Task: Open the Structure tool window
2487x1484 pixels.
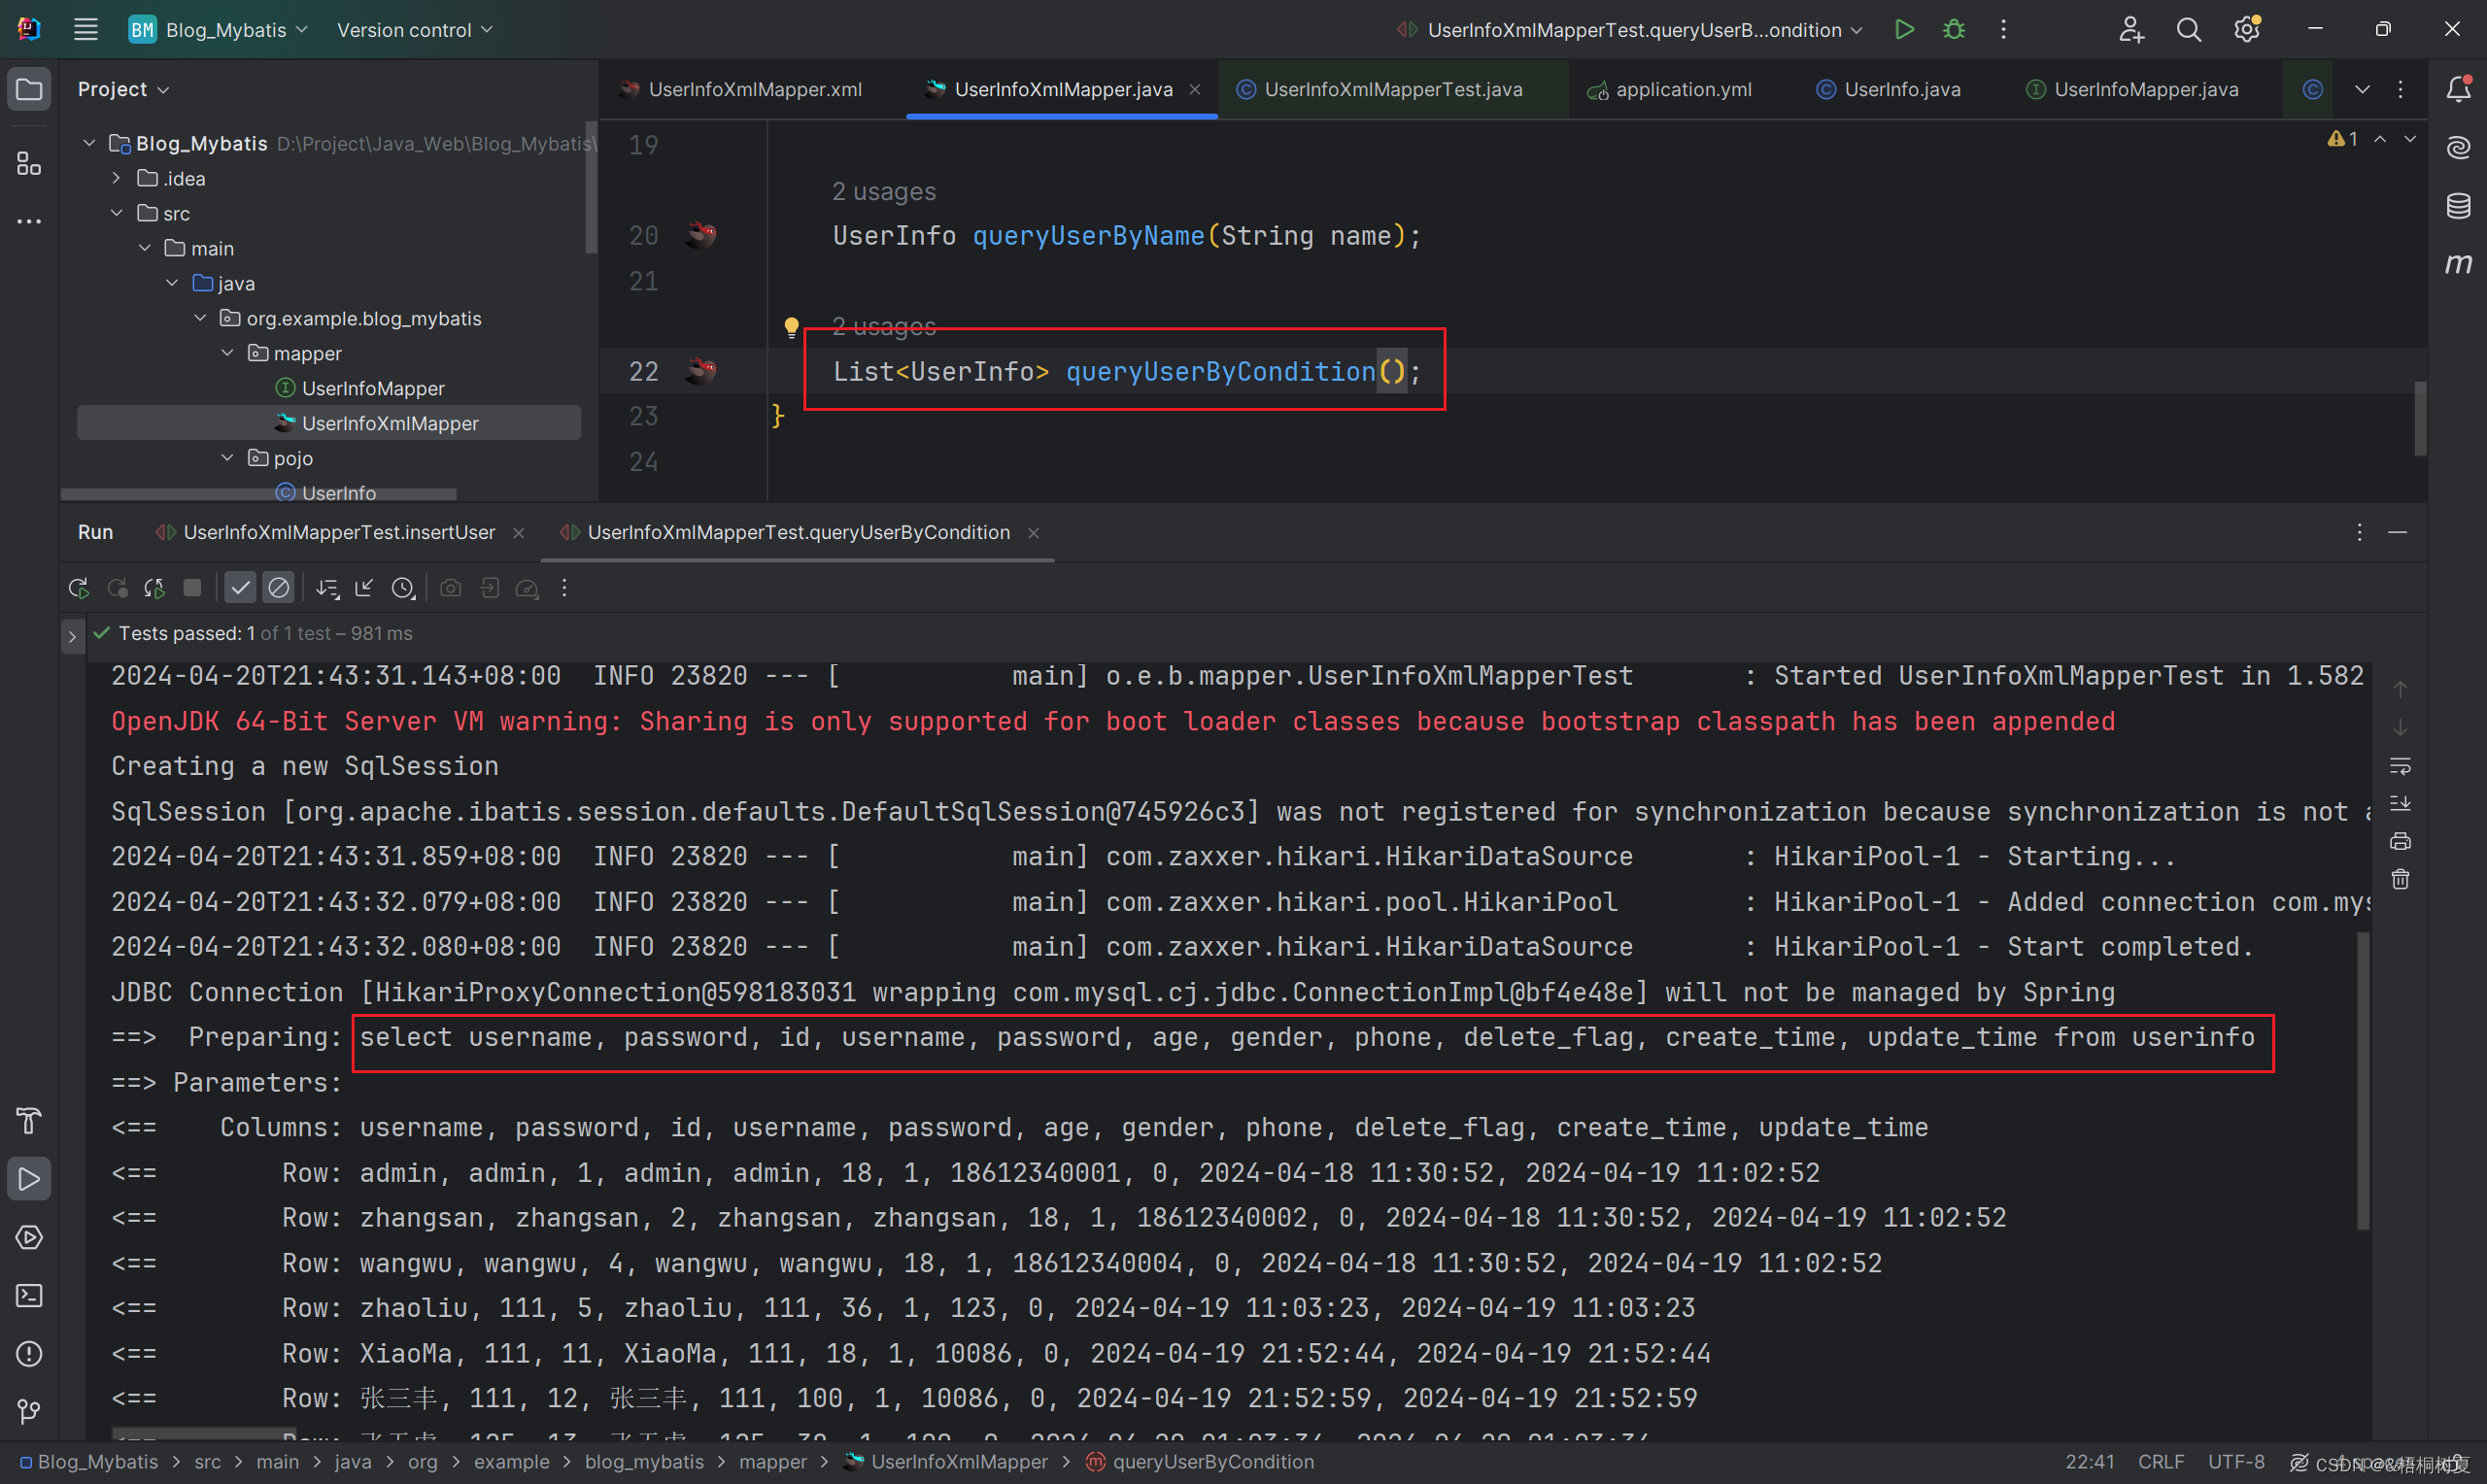Action: [x=29, y=163]
